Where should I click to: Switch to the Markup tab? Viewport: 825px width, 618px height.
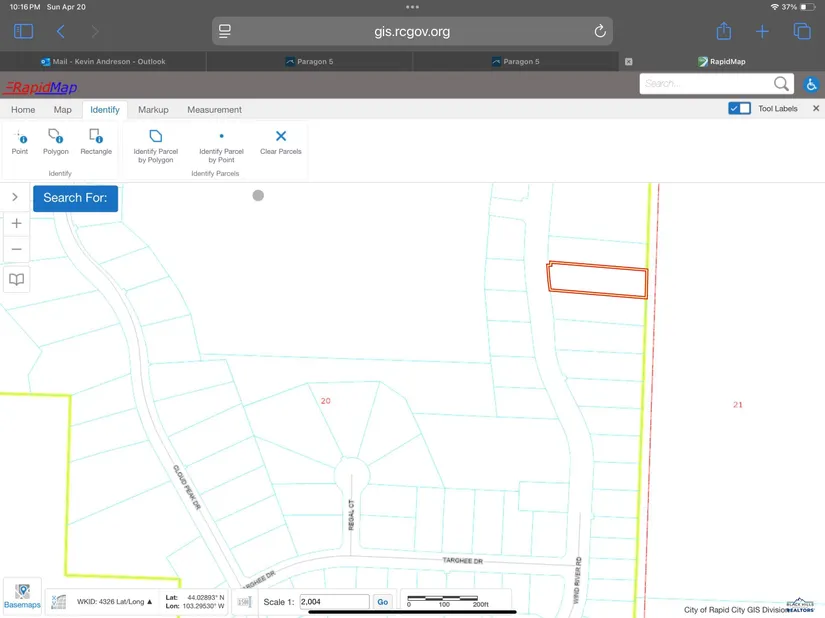coord(153,110)
